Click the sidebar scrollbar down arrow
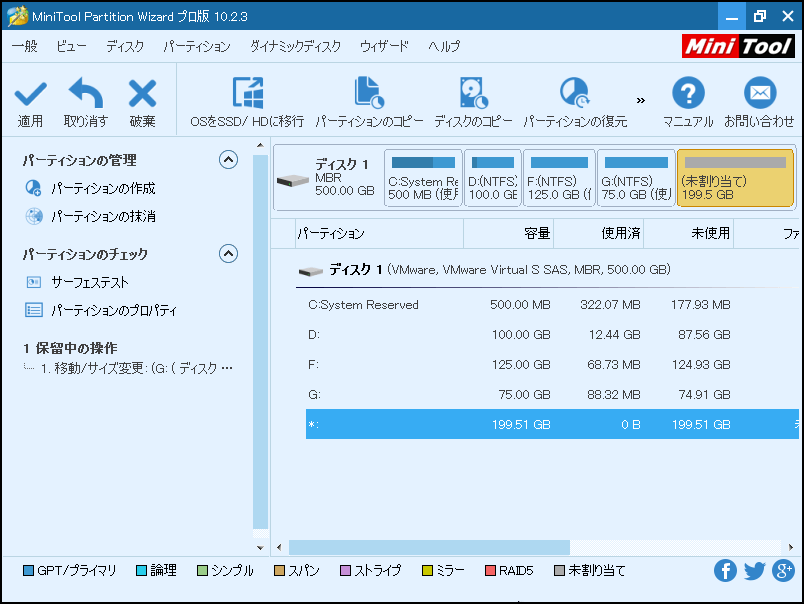Screen dimensions: 804x604 (x=260, y=548)
